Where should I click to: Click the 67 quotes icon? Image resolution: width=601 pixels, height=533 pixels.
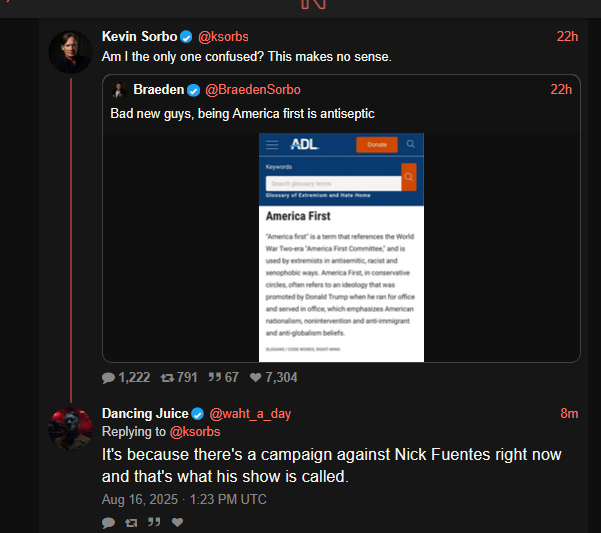[215, 377]
